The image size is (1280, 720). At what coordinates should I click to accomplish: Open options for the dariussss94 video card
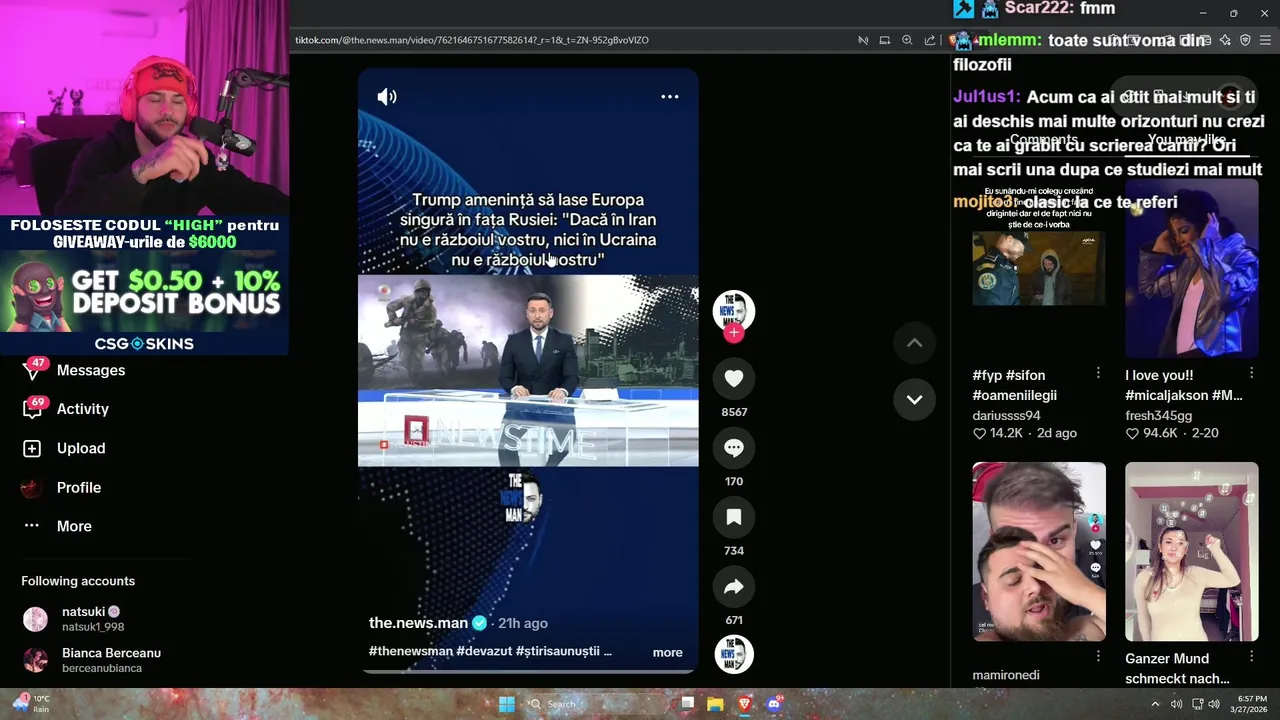coord(1098,373)
